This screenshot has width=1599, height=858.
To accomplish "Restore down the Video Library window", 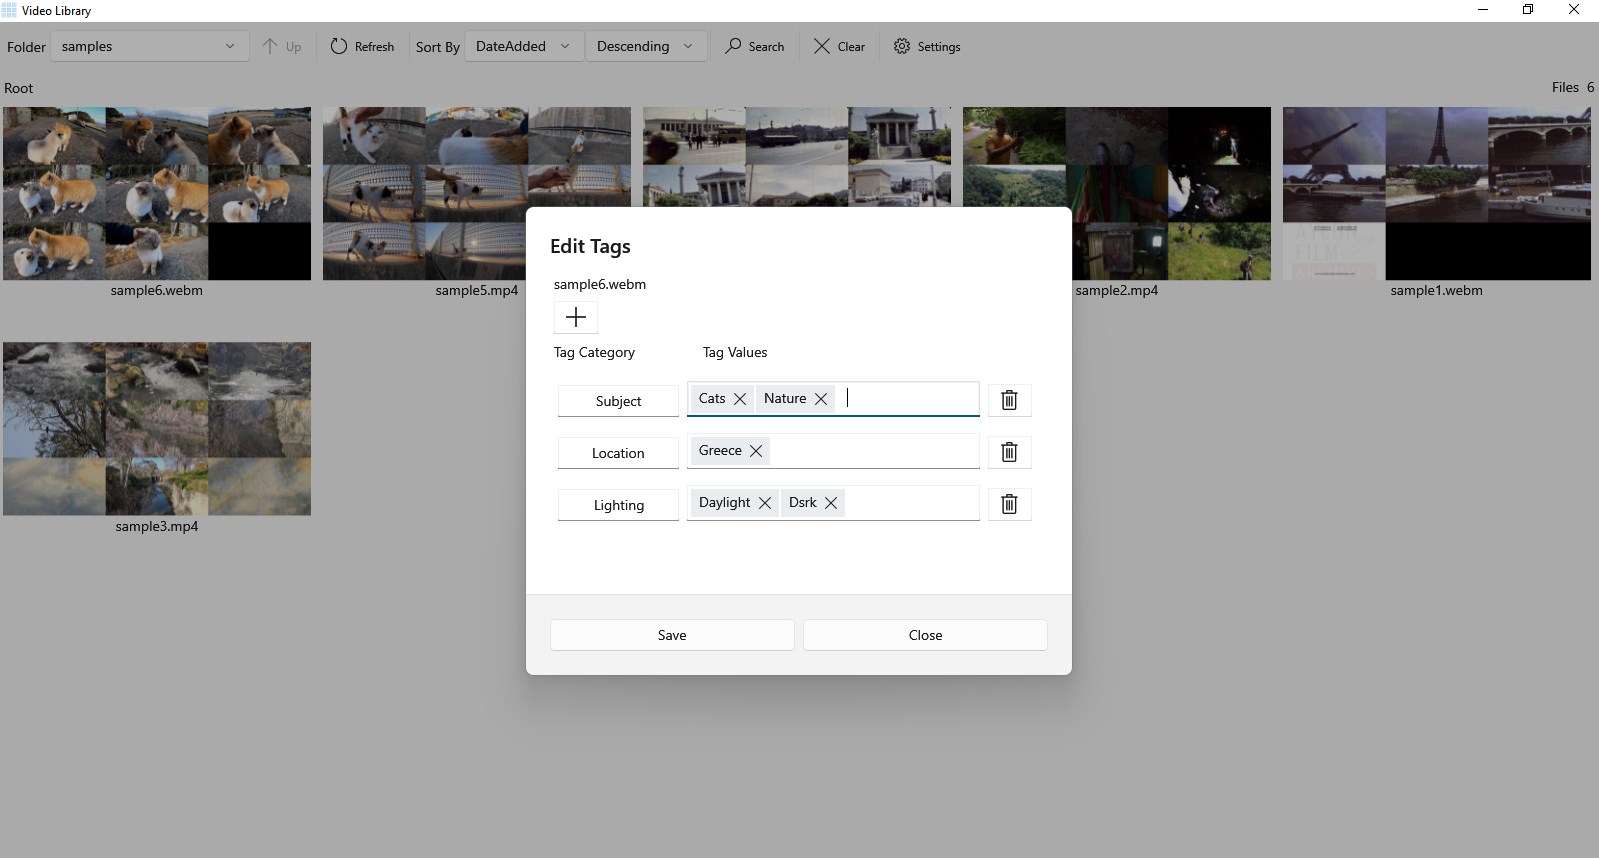I will (1528, 10).
